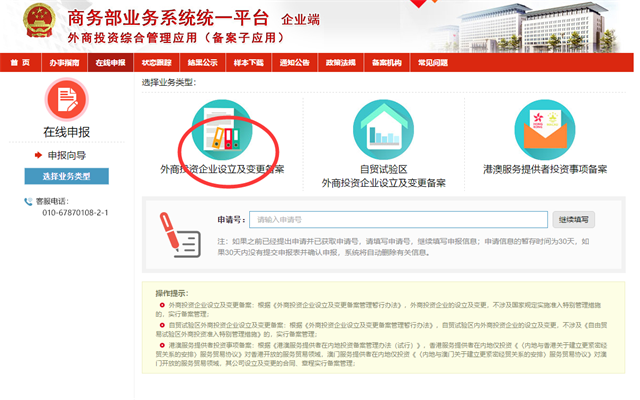The width and height of the screenshot is (640, 400).
Task: Click the note text about 30天 storage
Action: click(403, 247)
